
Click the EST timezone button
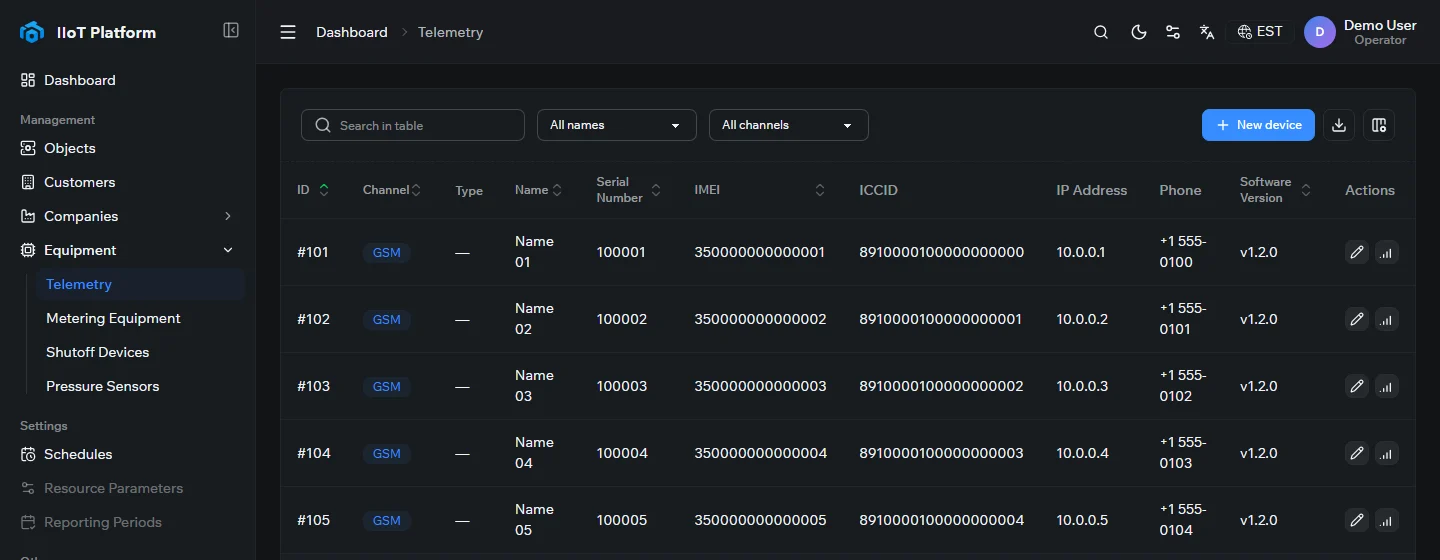1260,32
